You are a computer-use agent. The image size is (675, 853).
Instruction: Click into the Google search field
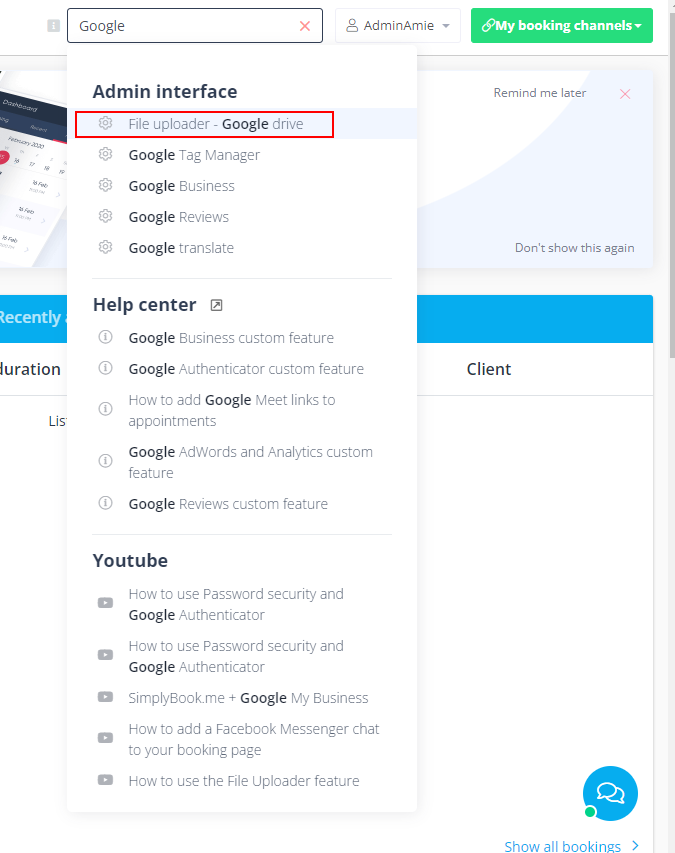pos(185,26)
